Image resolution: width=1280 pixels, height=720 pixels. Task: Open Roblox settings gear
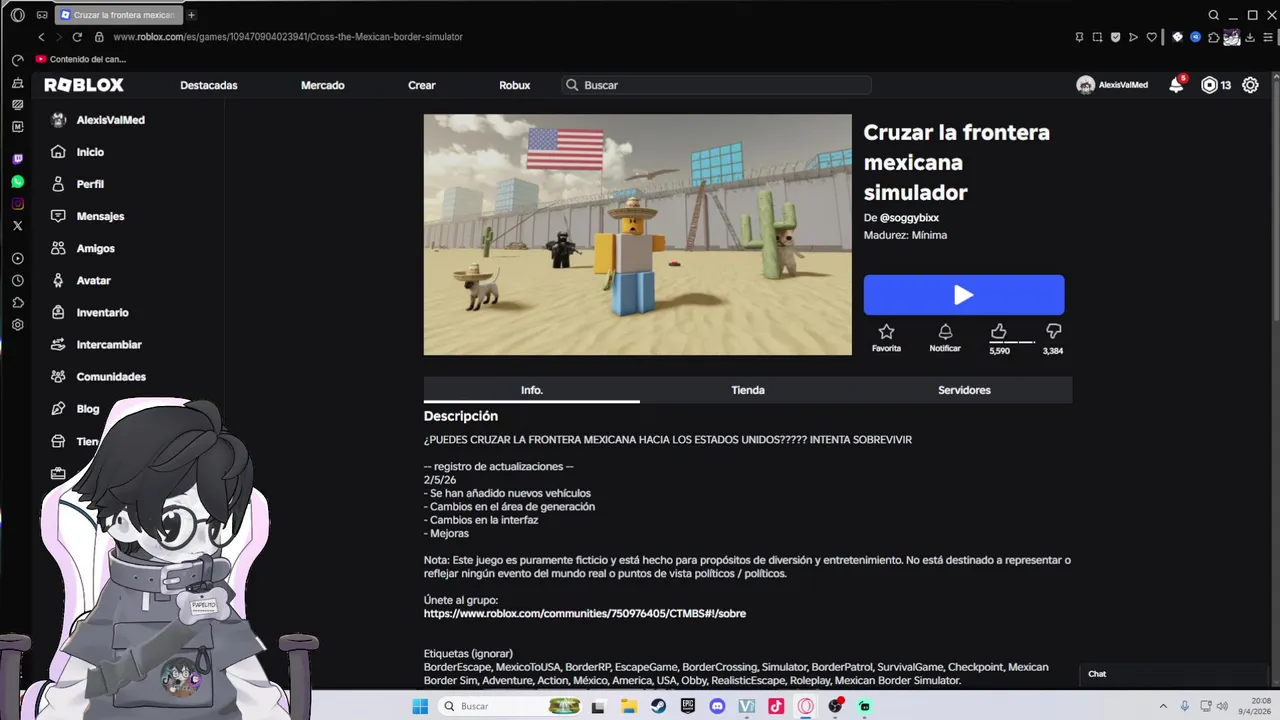point(1250,85)
